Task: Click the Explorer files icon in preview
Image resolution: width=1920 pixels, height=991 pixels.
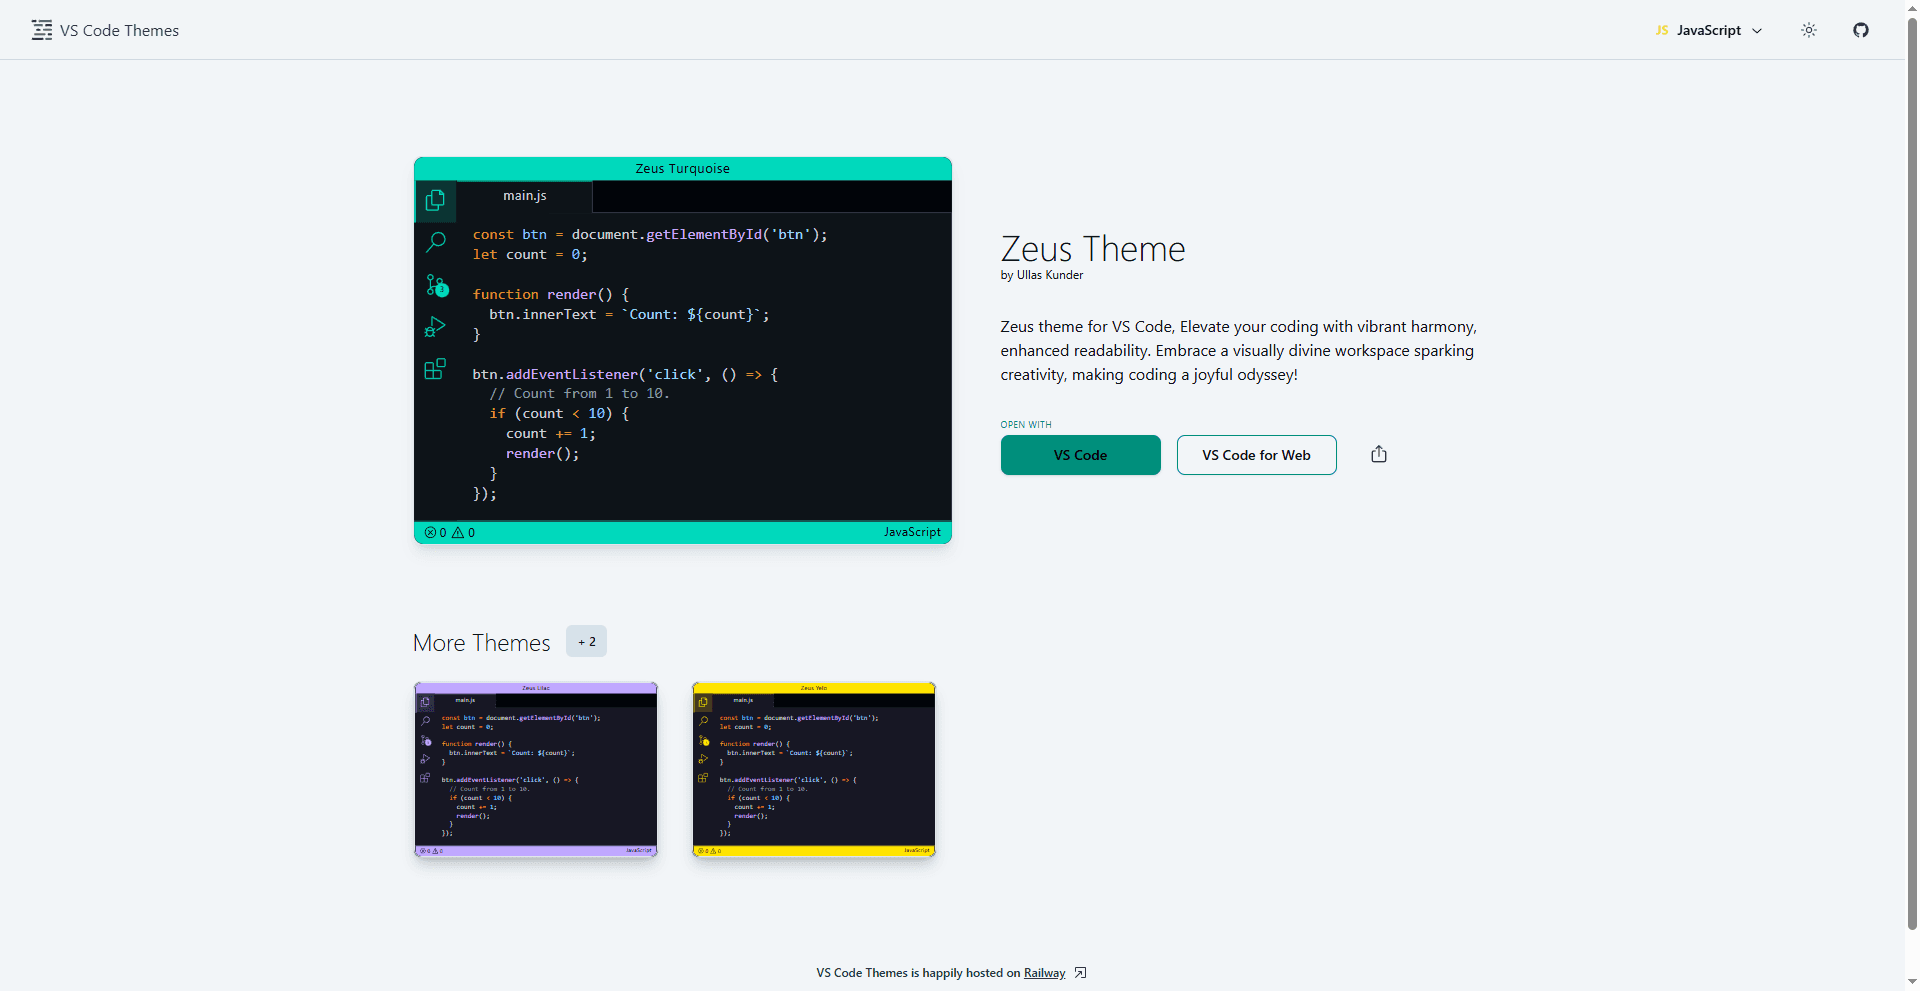Action: pyautogui.click(x=435, y=200)
